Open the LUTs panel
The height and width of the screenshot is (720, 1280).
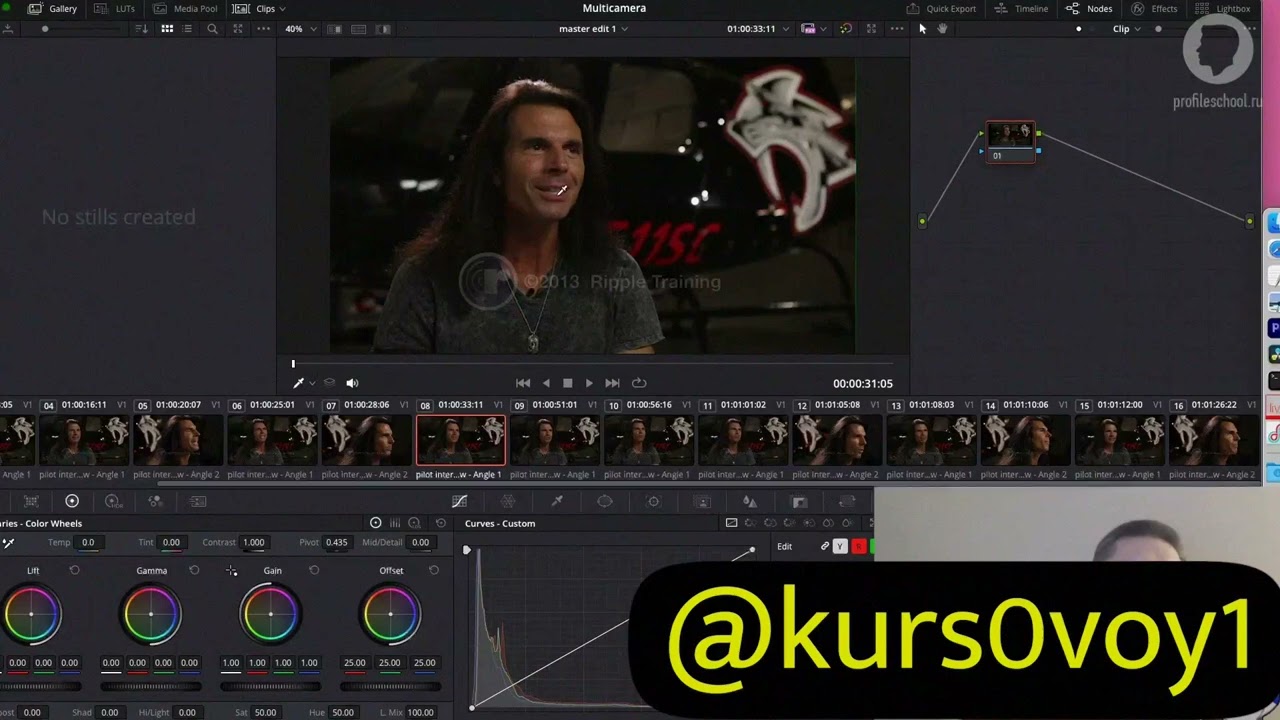[115, 9]
